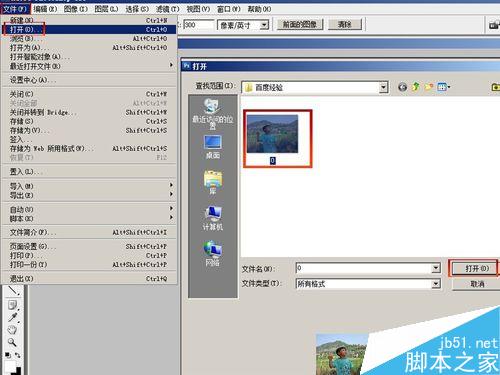Click the 打开 button in dialog
Image resolution: width=500 pixels, height=375 pixels.
point(474,268)
